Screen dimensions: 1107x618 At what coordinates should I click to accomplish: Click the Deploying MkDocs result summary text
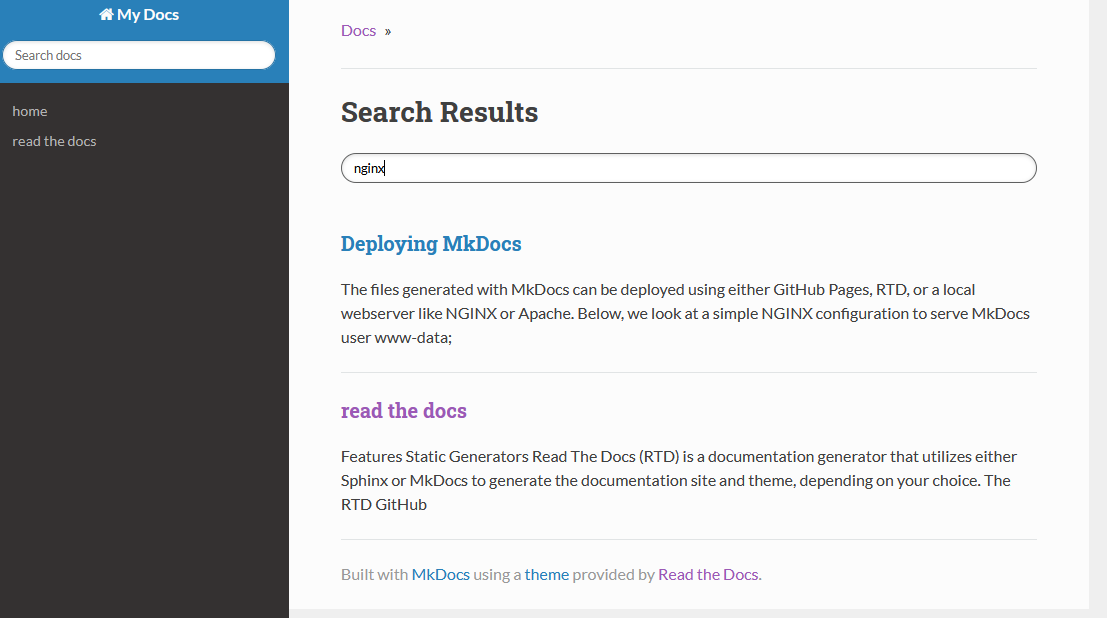686,314
